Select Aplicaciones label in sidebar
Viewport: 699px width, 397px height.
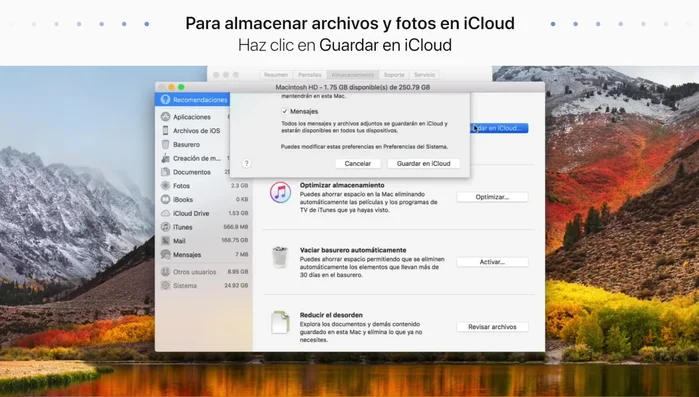pyautogui.click(x=192, y=117)
